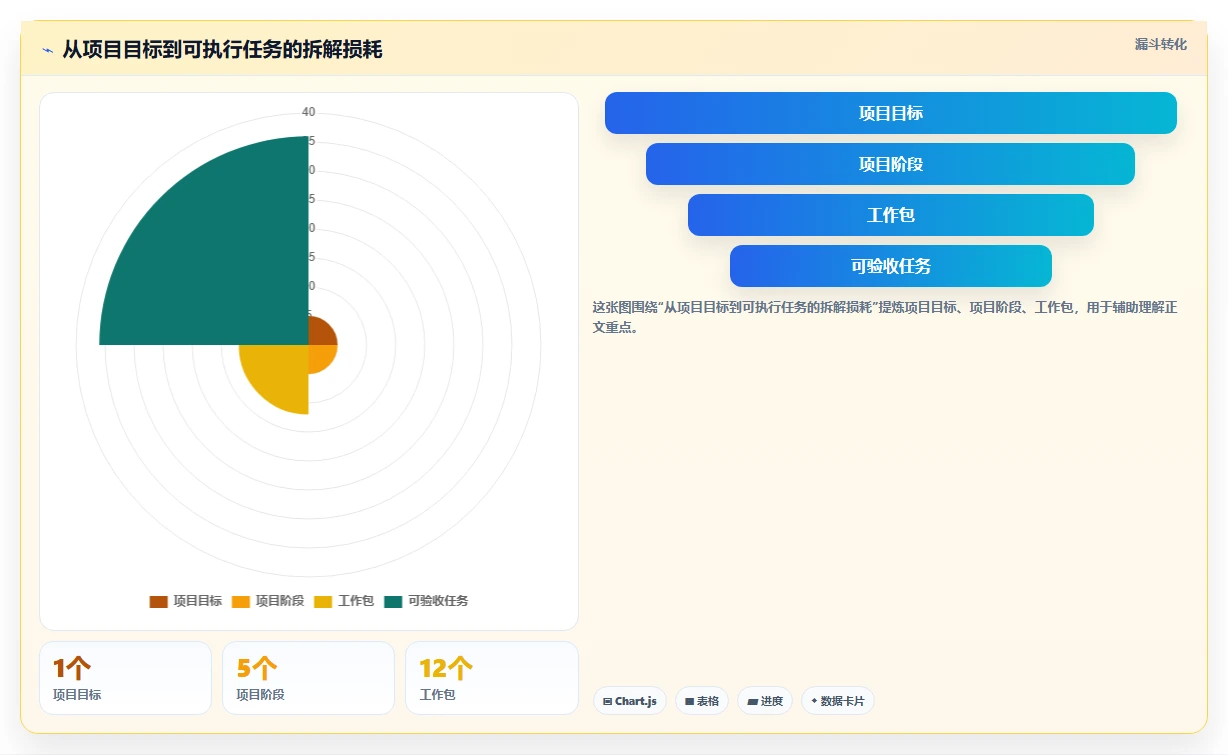Select the 进度 tag chip
This screenshot has height=755, width=1228.
[765, 701]
